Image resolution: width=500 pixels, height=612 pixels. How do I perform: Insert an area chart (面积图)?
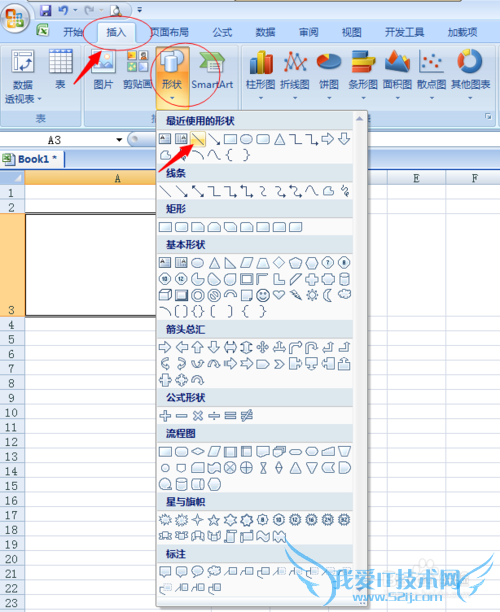coord(397,74)
